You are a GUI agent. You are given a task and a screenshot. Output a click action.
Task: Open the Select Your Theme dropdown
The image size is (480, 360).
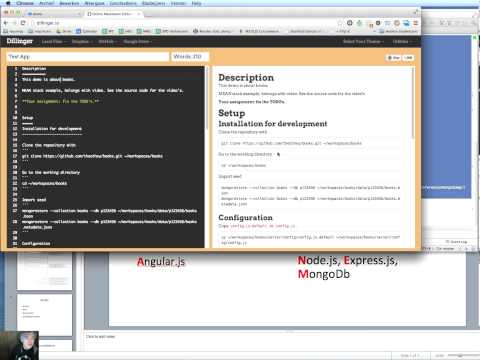point(363,41)
